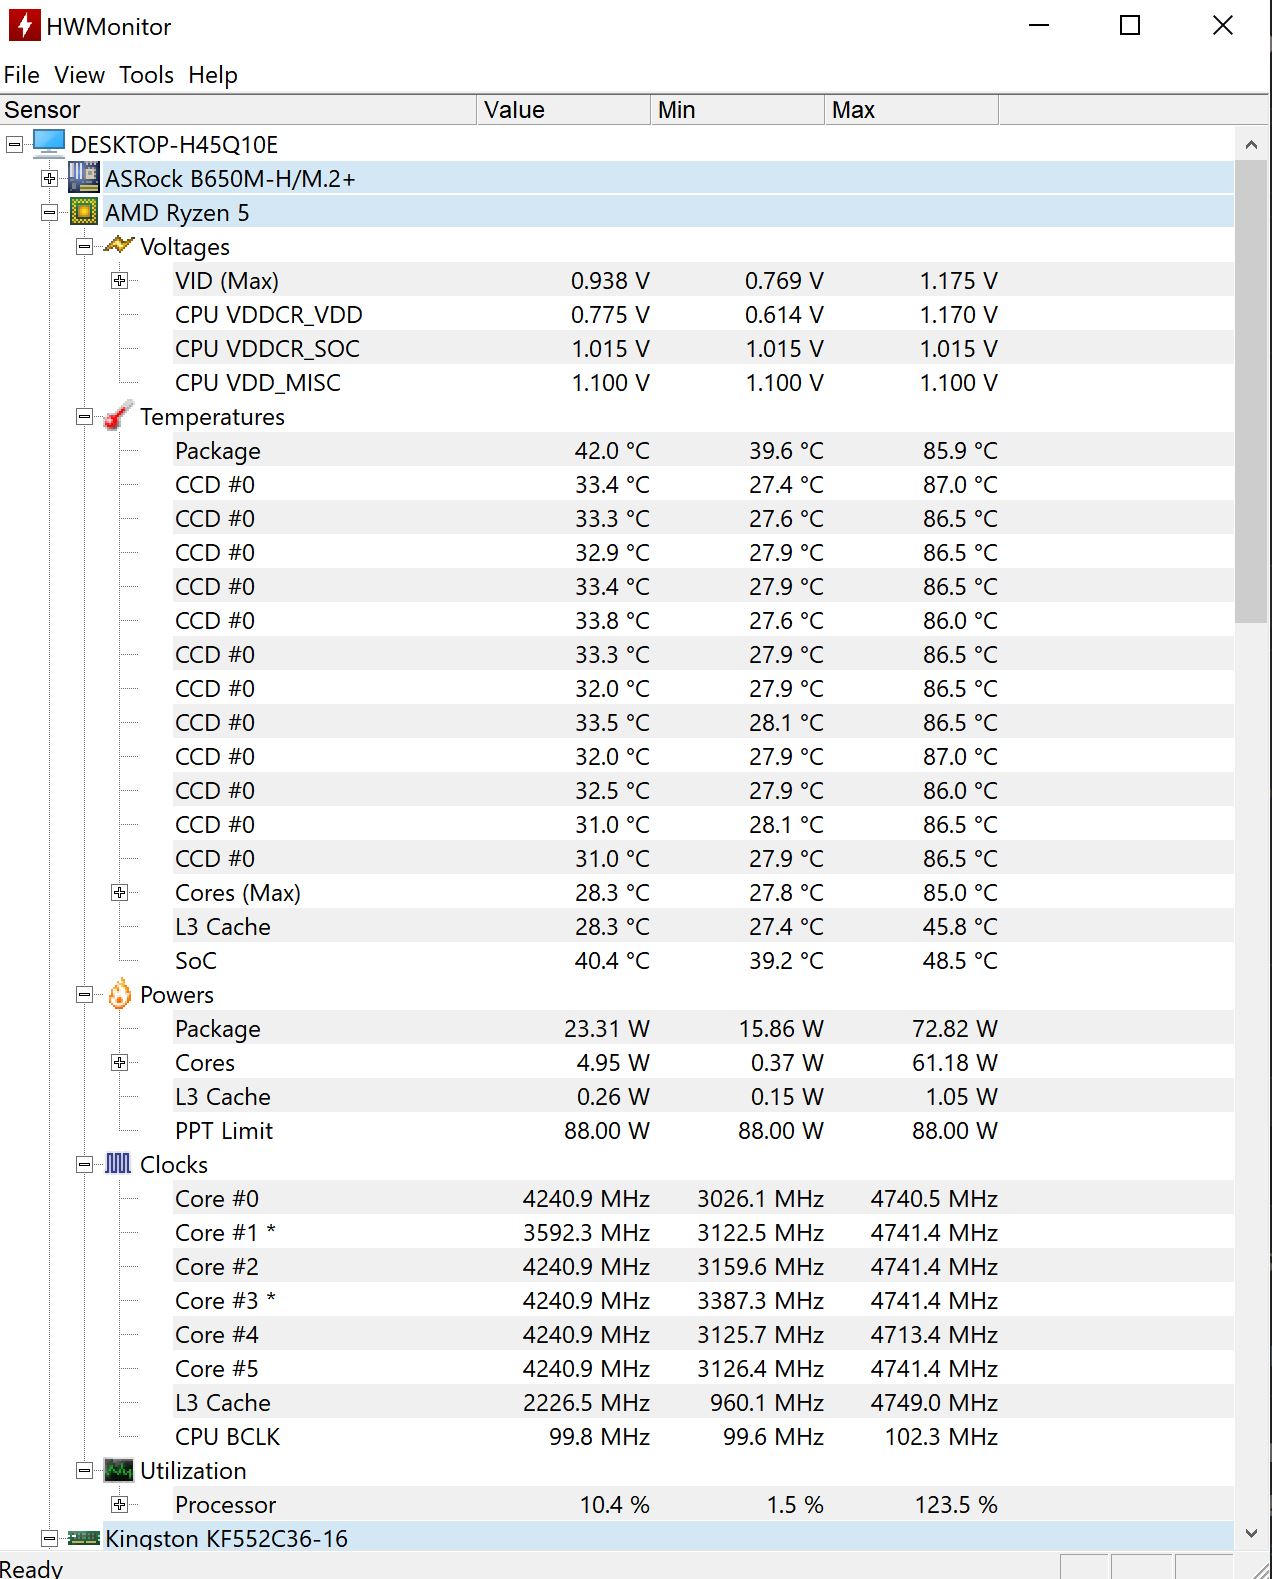Viewport: 1272px width, 1579px height.
Task: Click the Powers flame icon
Action: (119, 994)
